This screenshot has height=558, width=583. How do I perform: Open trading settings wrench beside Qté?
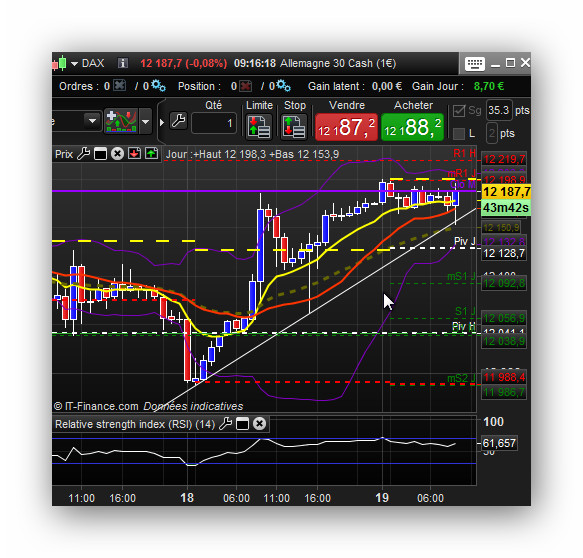click(x=178, y=121)
